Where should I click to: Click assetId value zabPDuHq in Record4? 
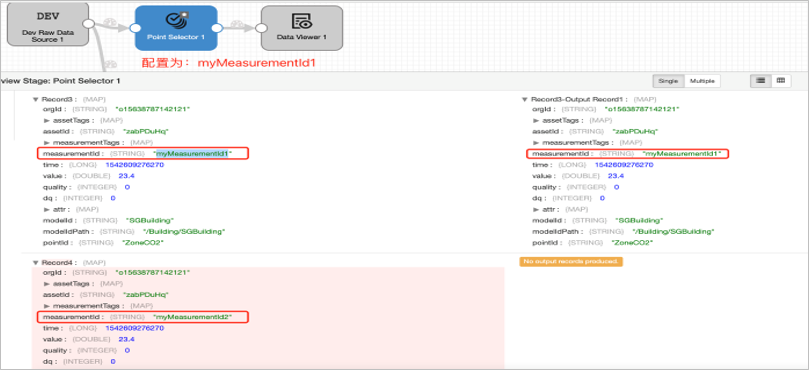(147, 294)
